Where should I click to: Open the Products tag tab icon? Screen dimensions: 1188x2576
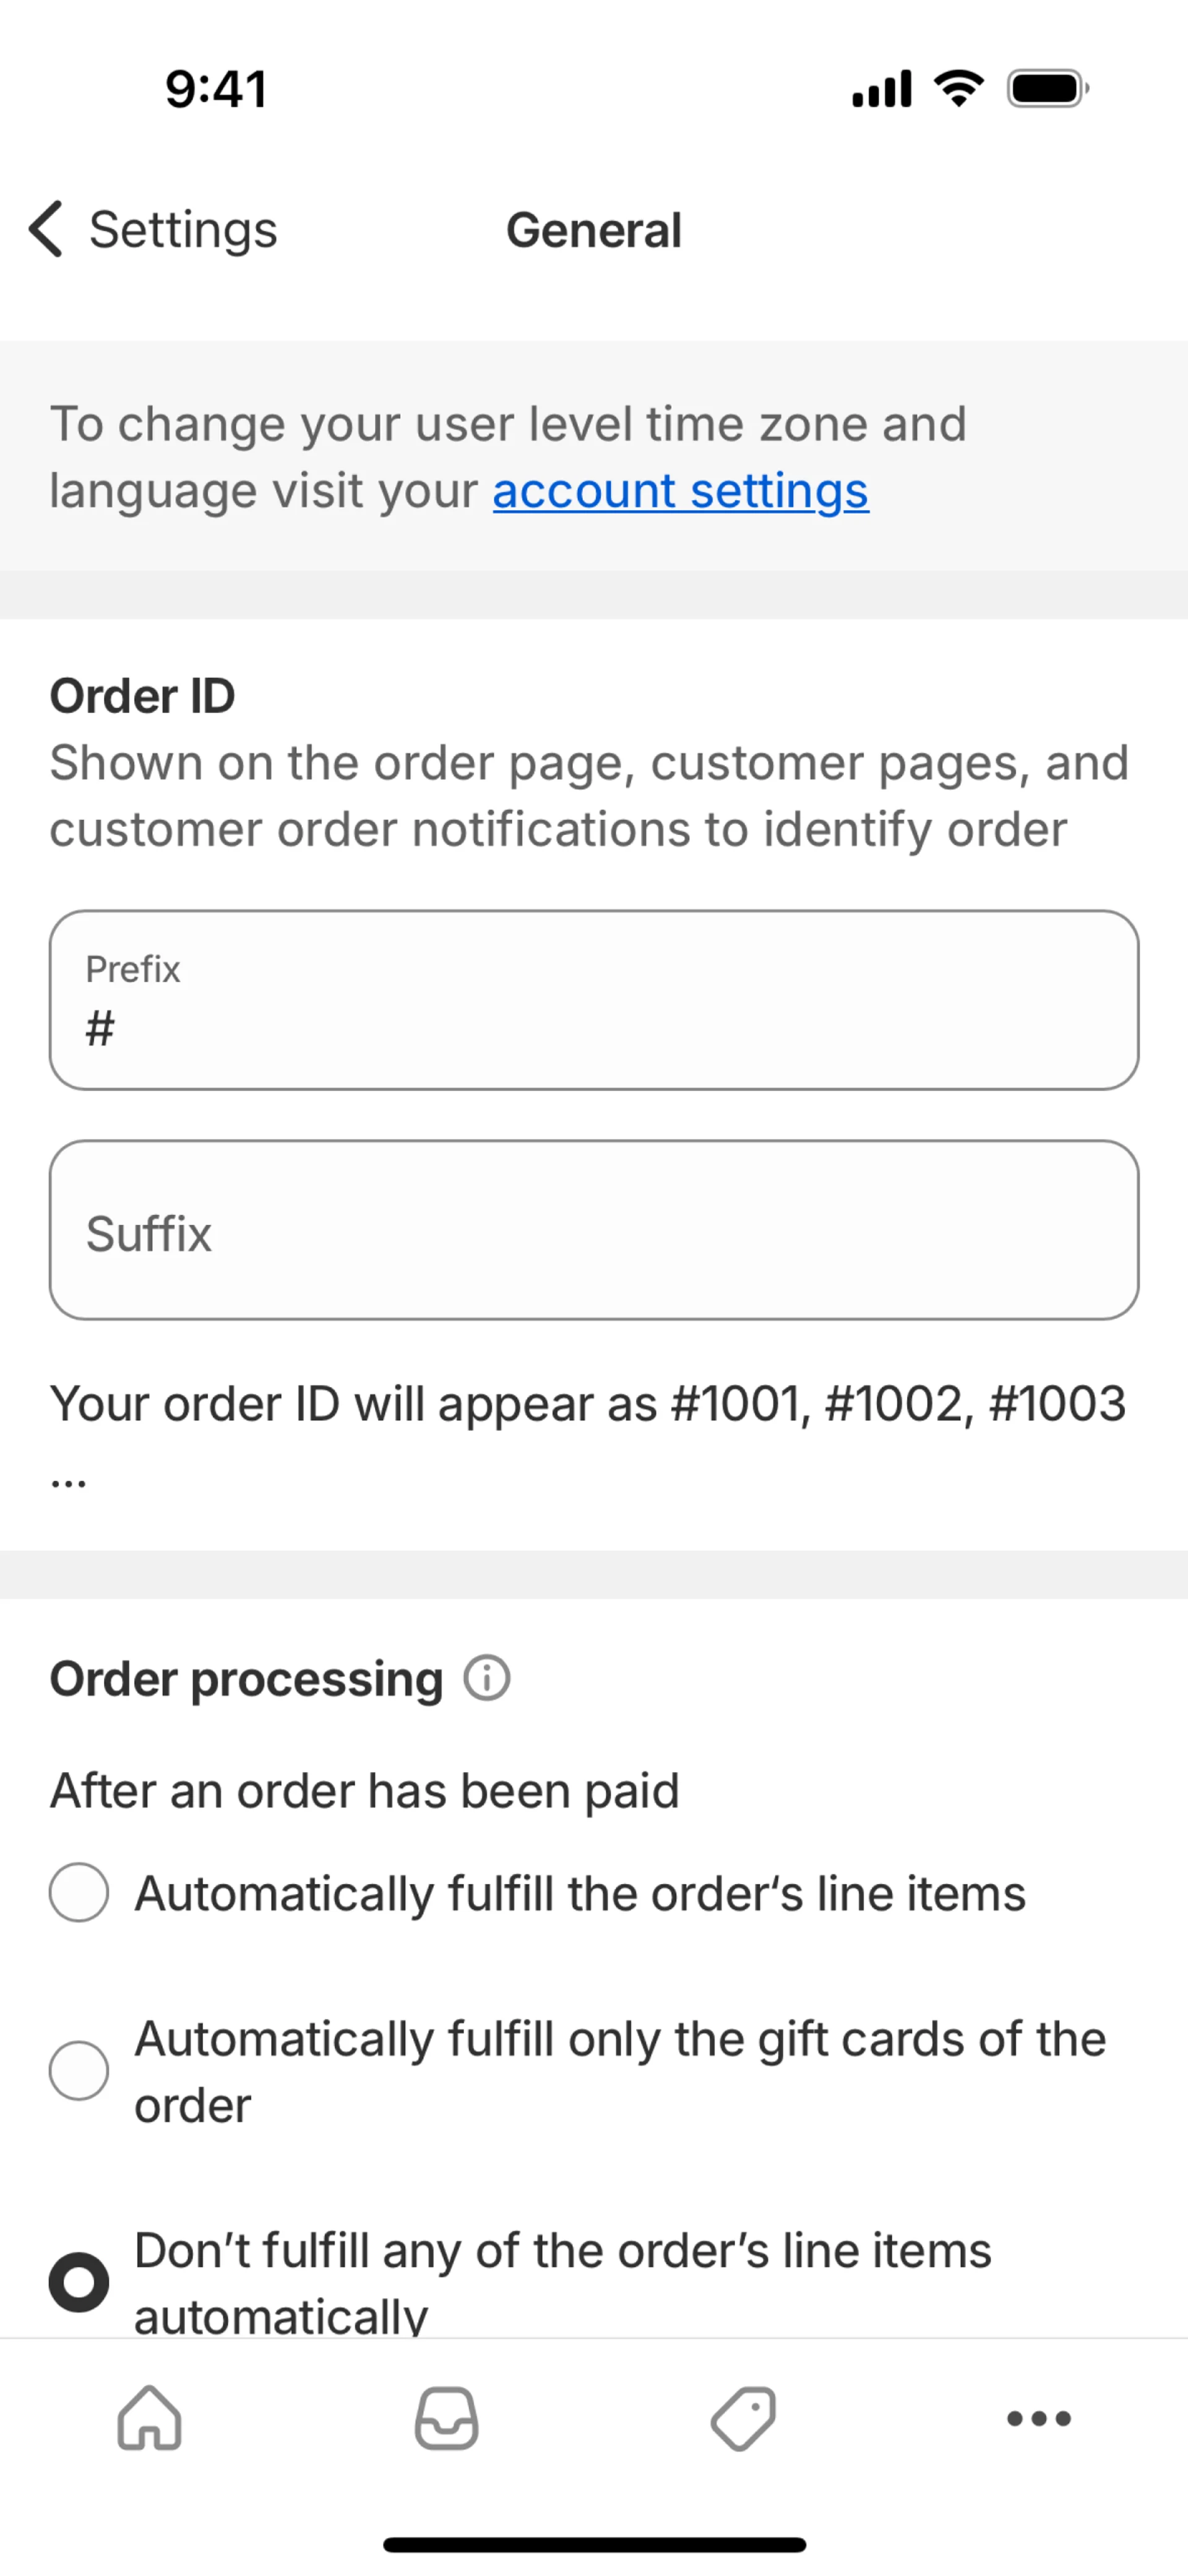743,2418
